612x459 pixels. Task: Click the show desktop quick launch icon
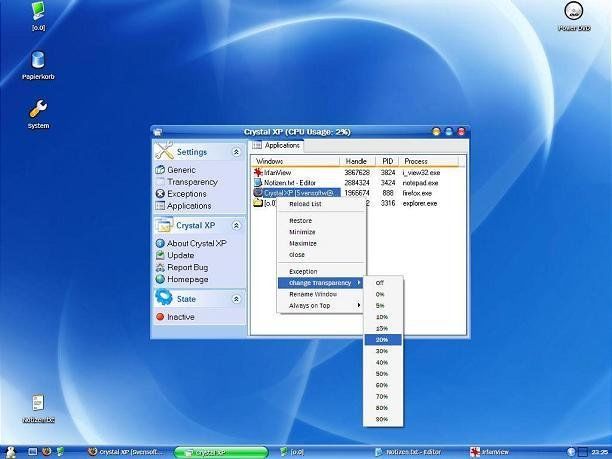point(33,452)
